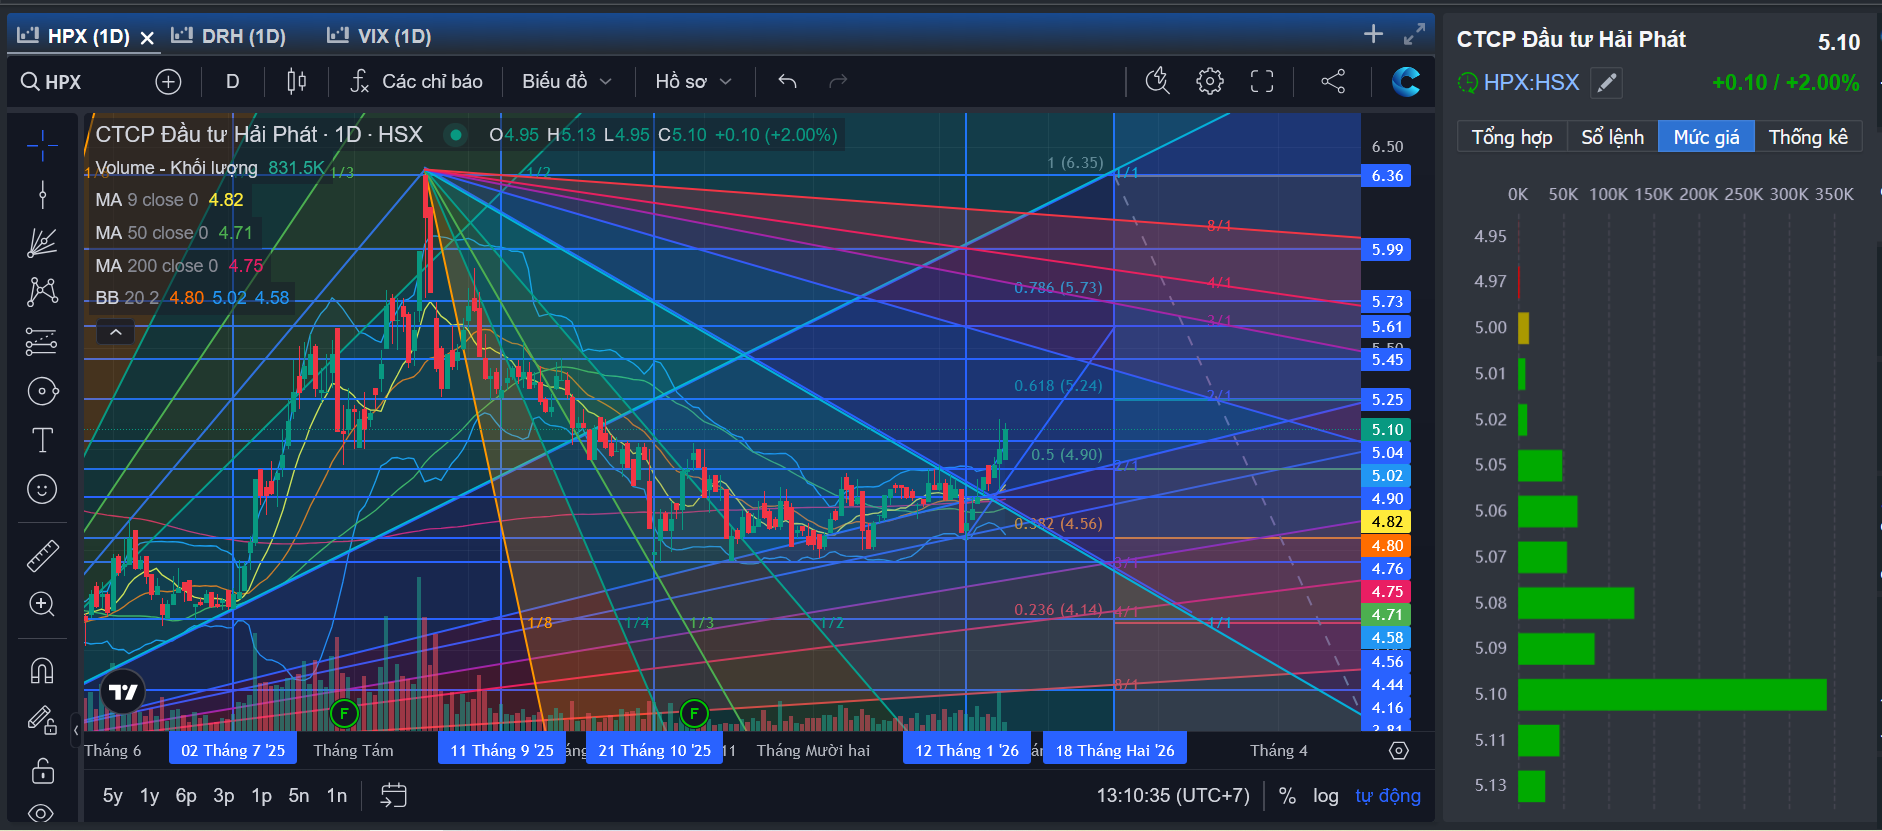Screen dimensions: 1882x831
Task: Open the time zone menu 13:10:35 (UTC+7)
Action: 1173,796
